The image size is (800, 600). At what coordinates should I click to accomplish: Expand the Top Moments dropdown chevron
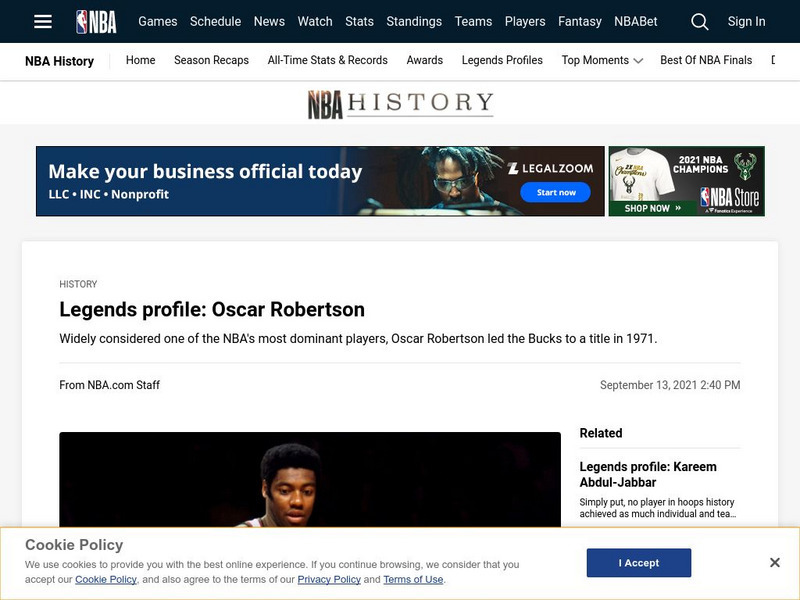638,61
